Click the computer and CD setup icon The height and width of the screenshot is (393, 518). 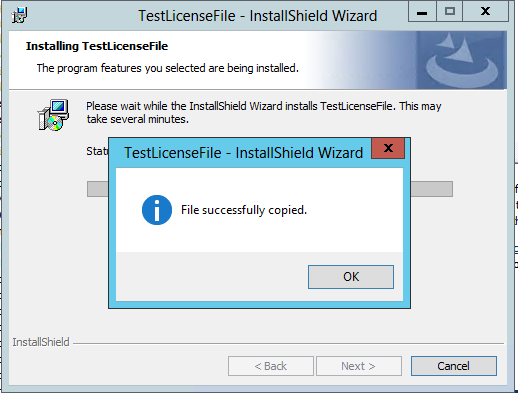[x=54, y=115]
